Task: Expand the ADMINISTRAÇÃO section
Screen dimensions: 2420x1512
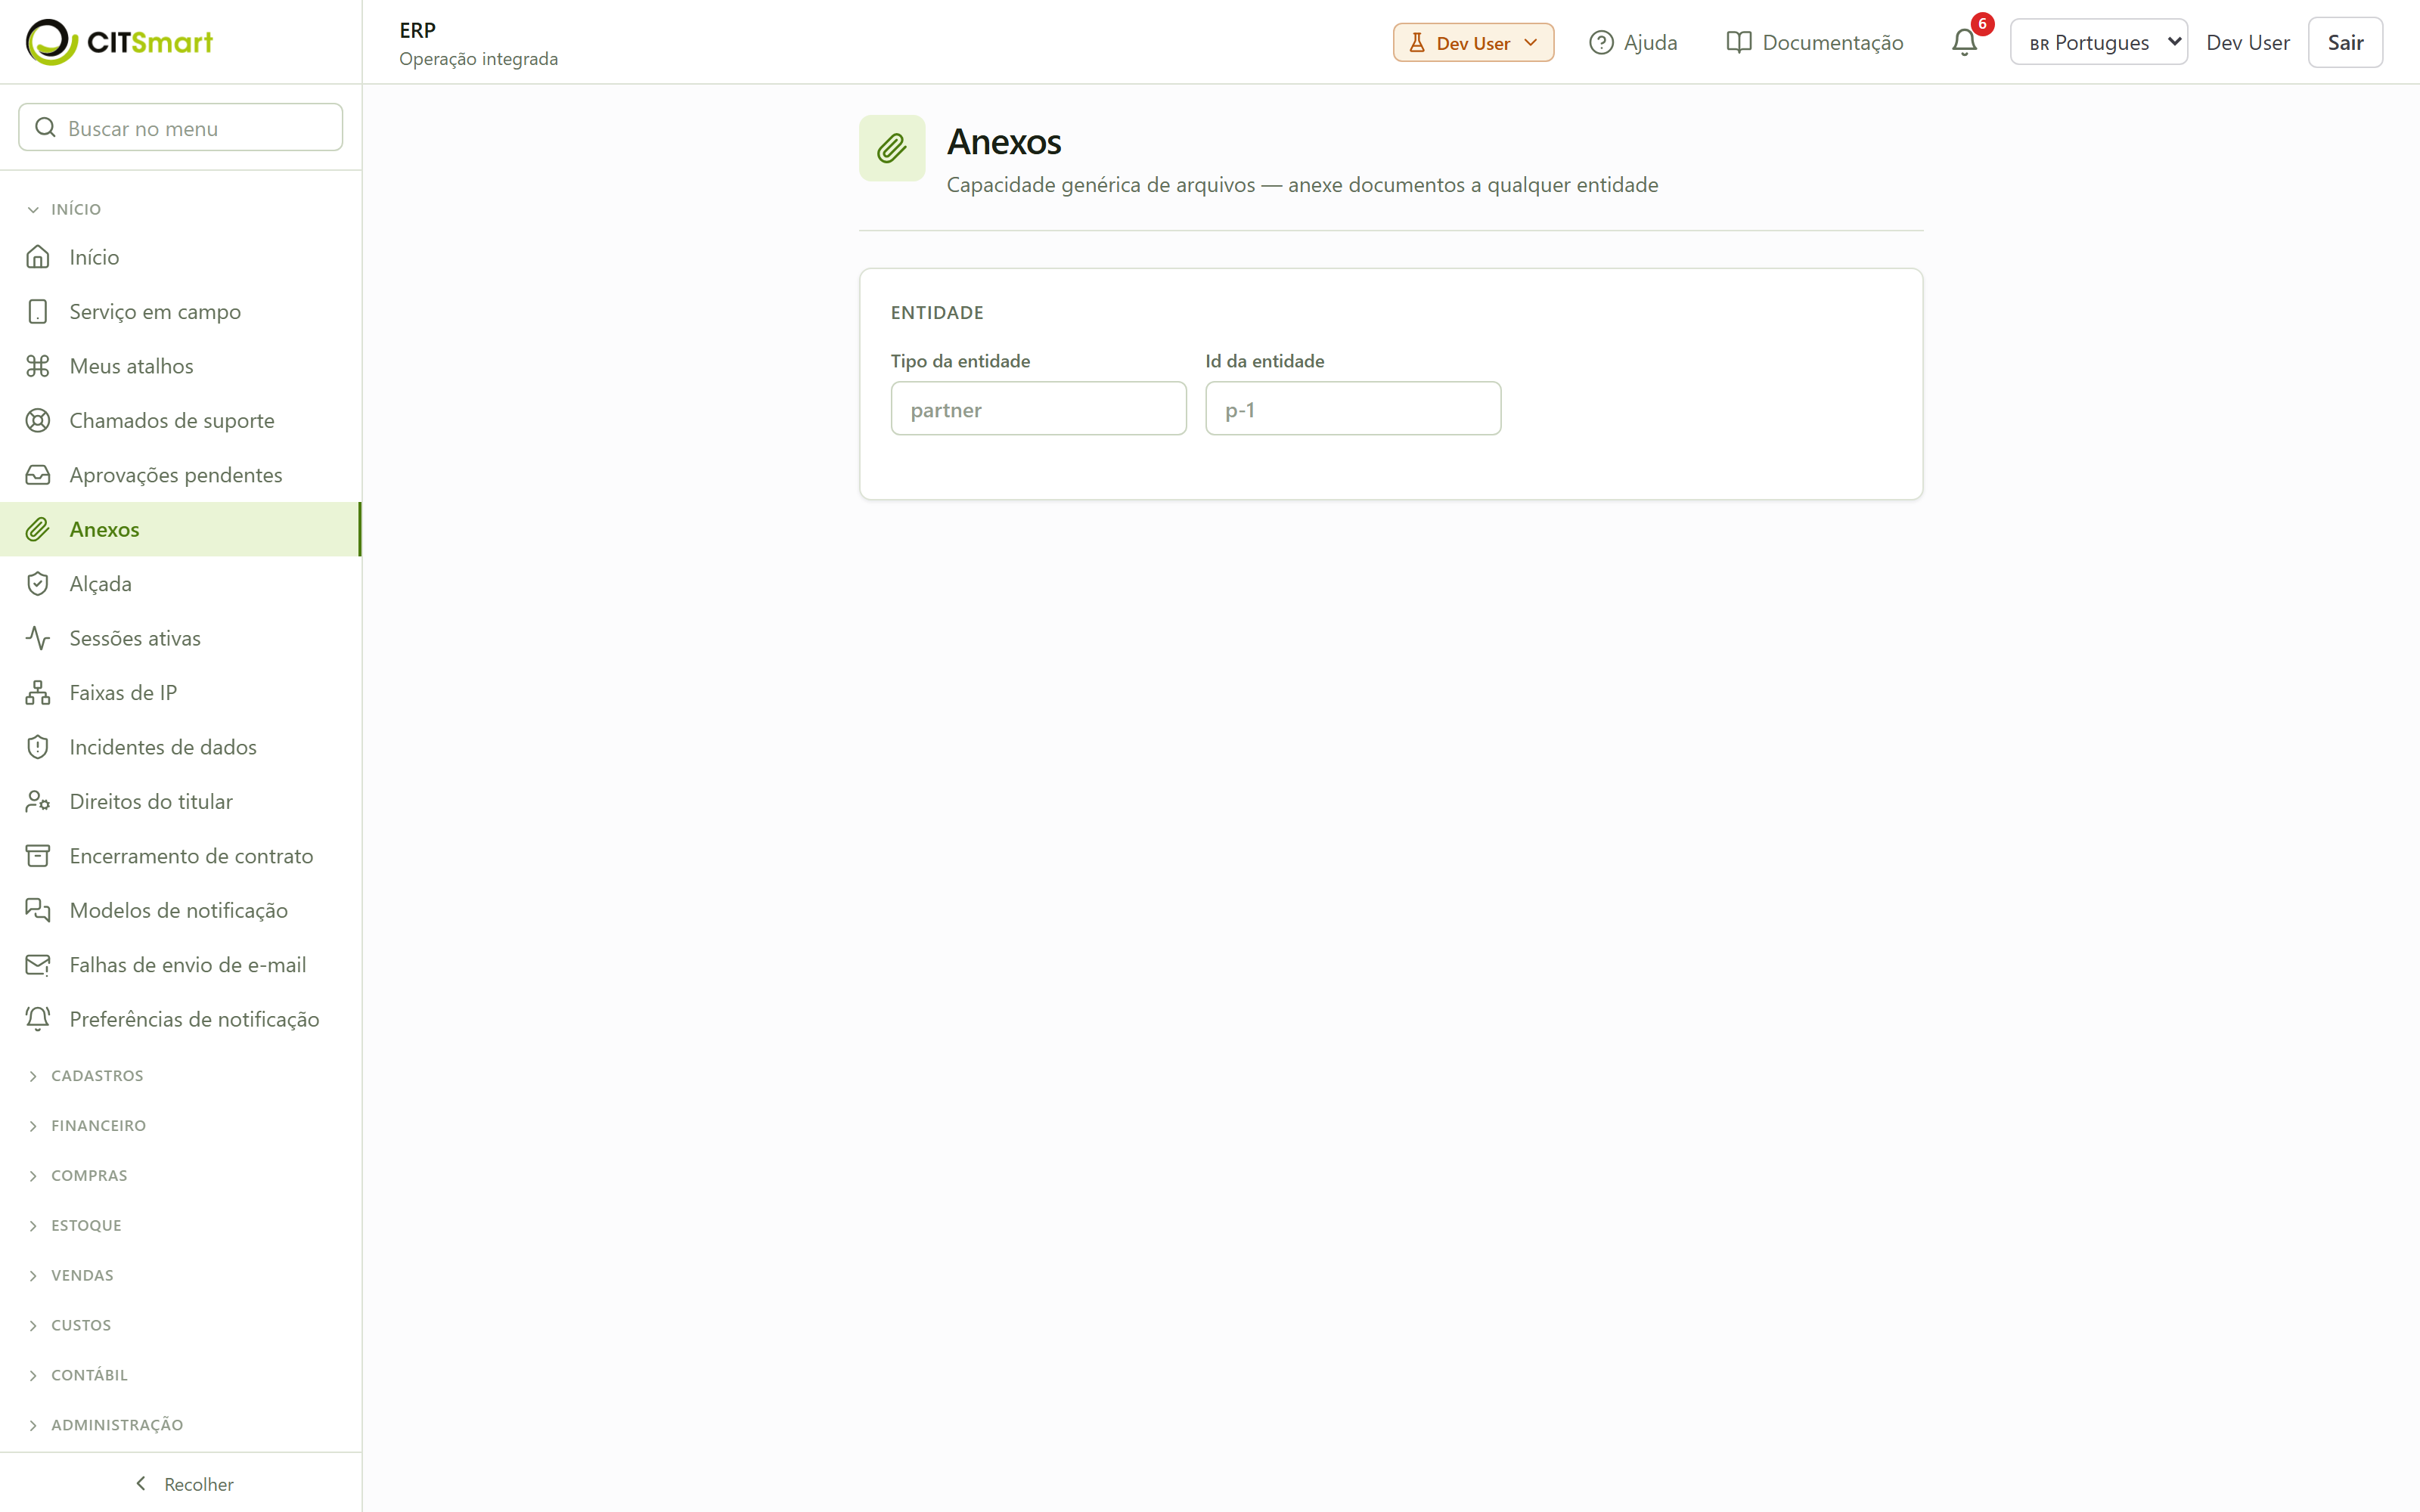Action: [106, 1426]
